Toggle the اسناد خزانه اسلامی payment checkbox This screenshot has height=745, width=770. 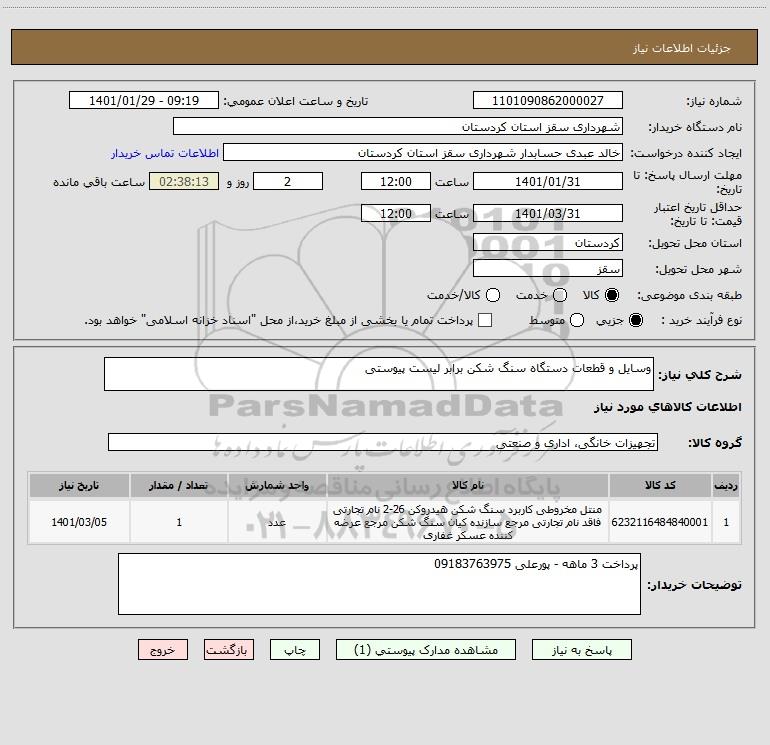click(x=485, y=320)
